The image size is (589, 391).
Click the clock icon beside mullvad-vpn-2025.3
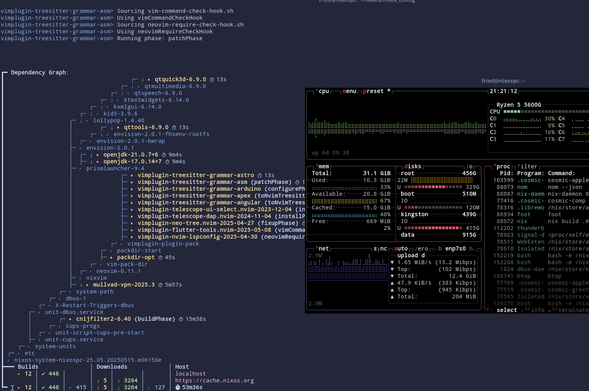[x=160, y=285]
